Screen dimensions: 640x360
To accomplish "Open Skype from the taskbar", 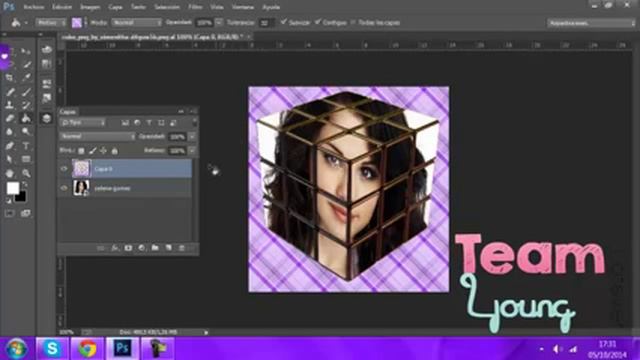I will tap(52, 349).
